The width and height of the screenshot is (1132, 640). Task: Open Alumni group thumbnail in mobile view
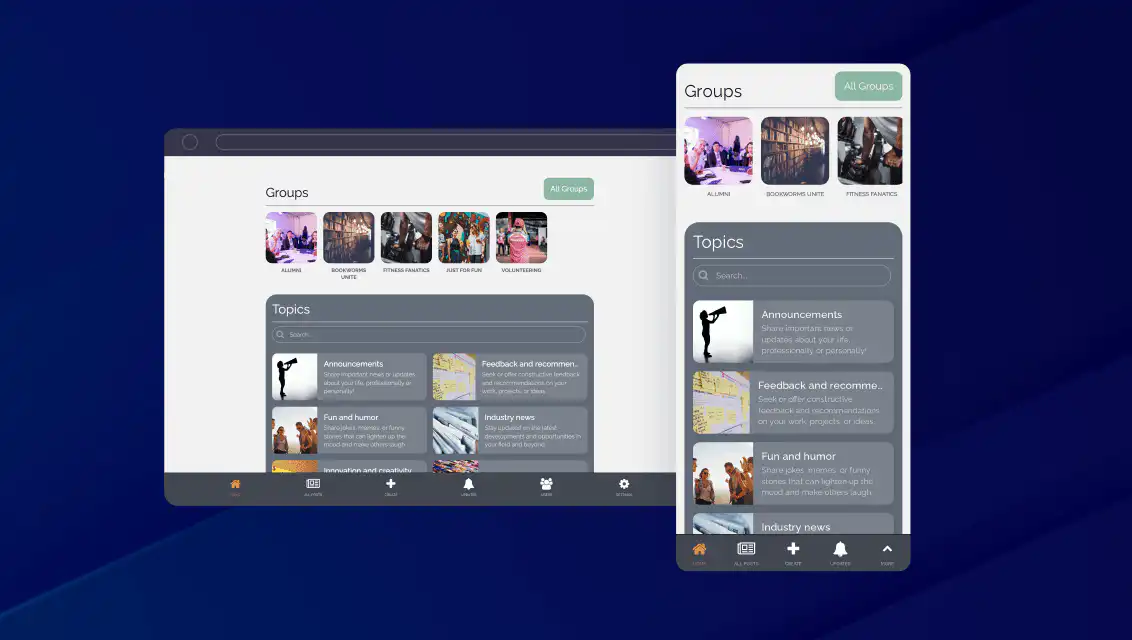[x=718, y=151]
